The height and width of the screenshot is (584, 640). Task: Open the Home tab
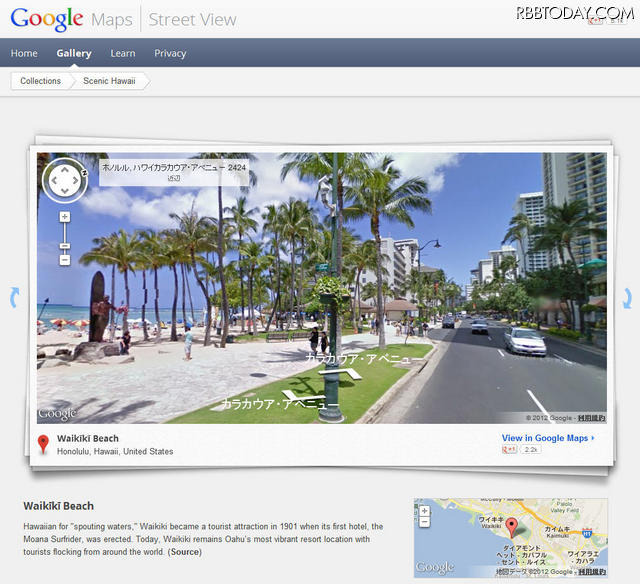point(24,53)
